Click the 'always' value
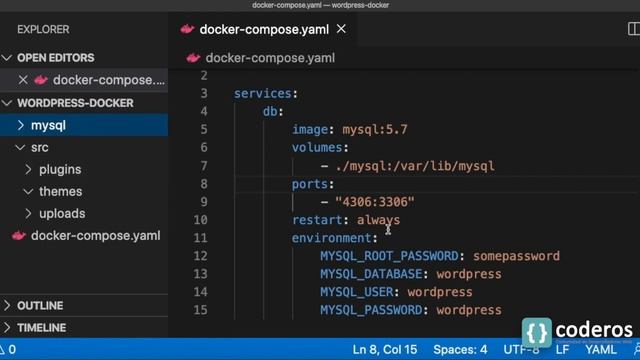The width and height of the screenshot is (640, 360). click(378, 220)
